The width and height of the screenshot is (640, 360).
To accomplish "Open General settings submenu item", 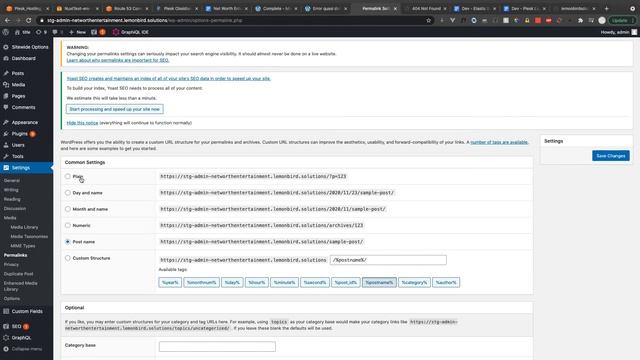I will [12, 180].
